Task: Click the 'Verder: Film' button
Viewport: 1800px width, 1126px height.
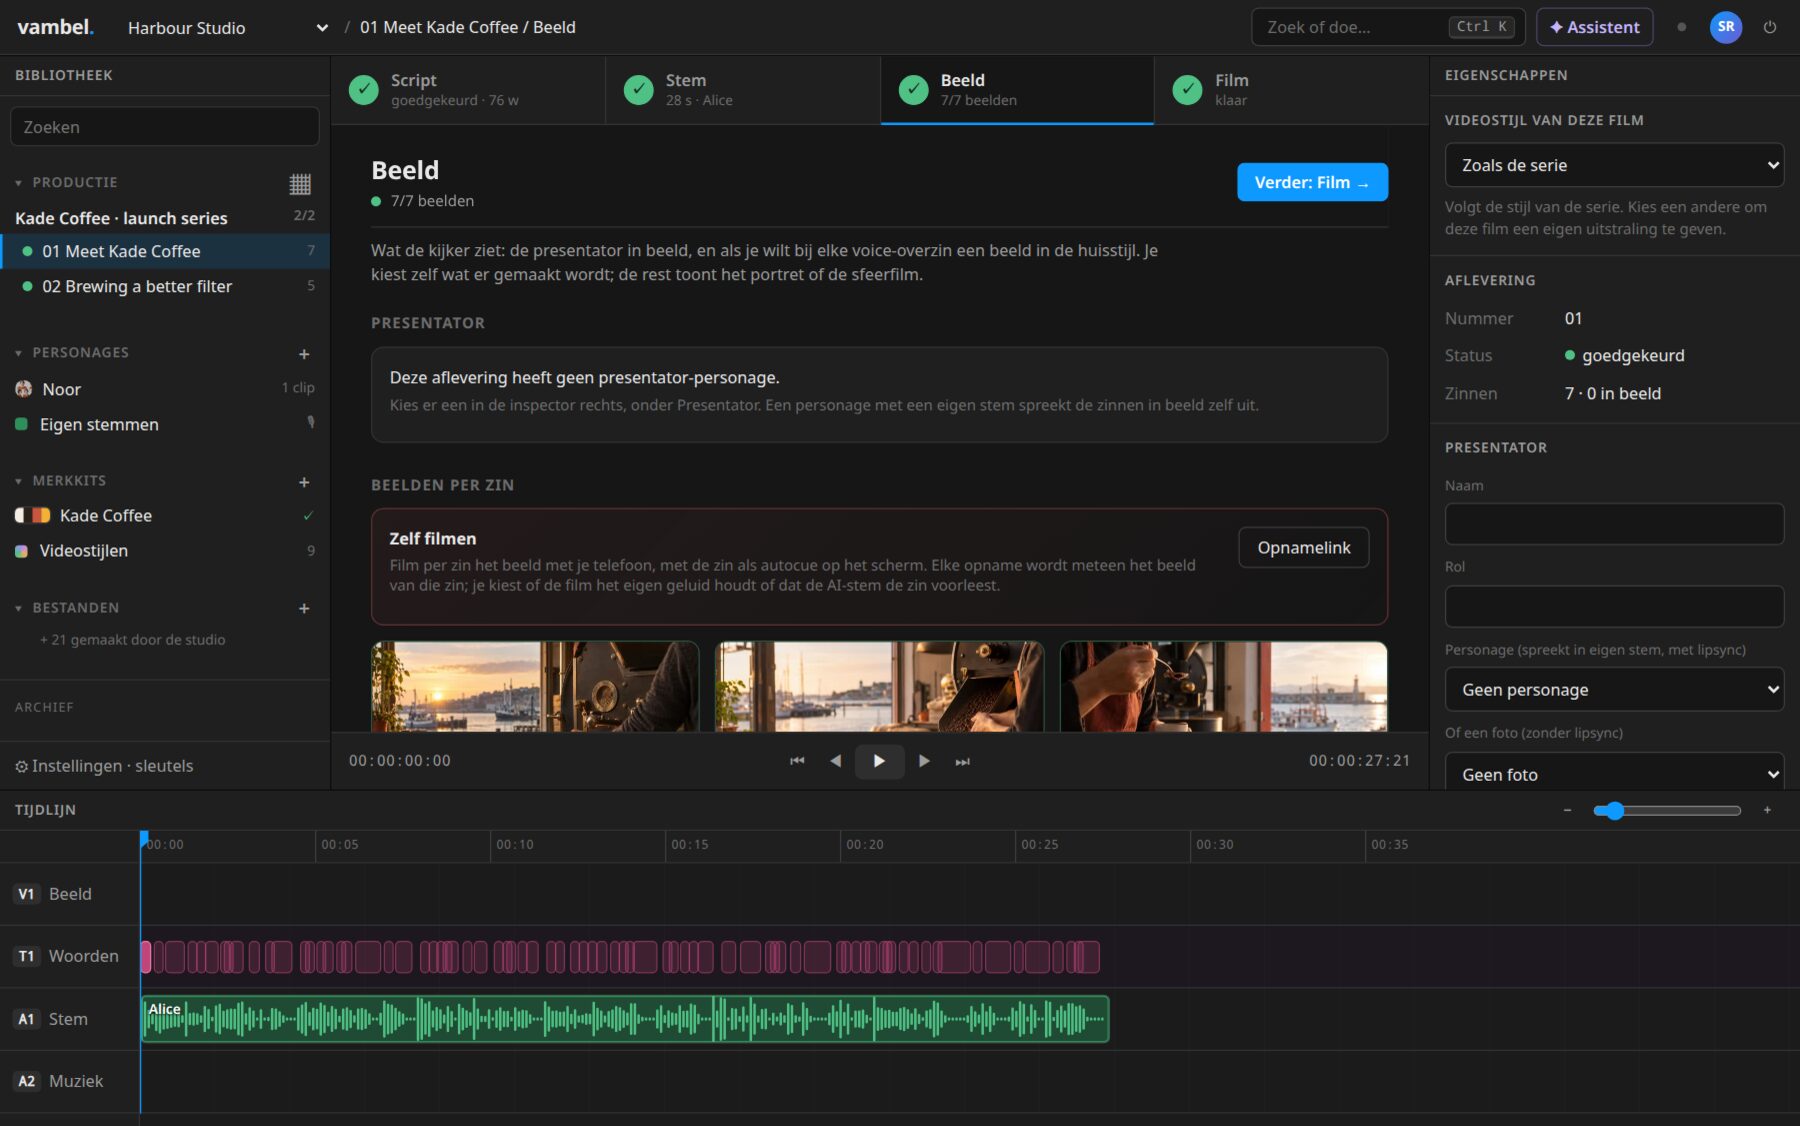Action: click(x=1312, y=182)
